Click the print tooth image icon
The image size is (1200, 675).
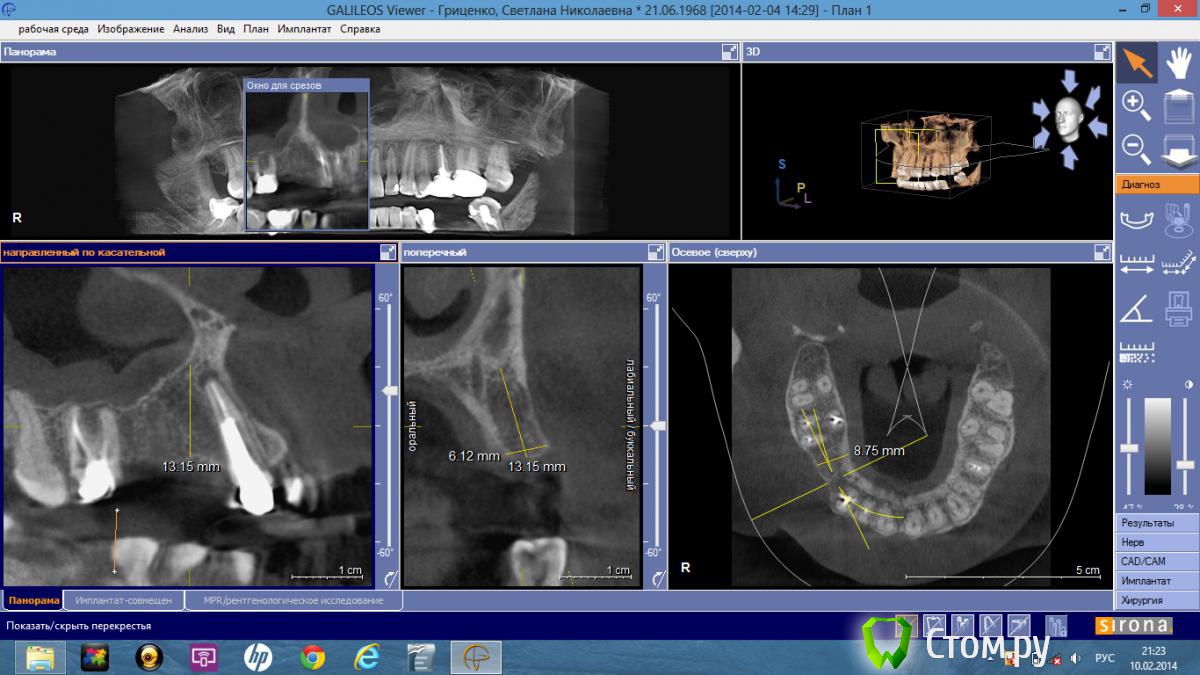coord(1179,308)
